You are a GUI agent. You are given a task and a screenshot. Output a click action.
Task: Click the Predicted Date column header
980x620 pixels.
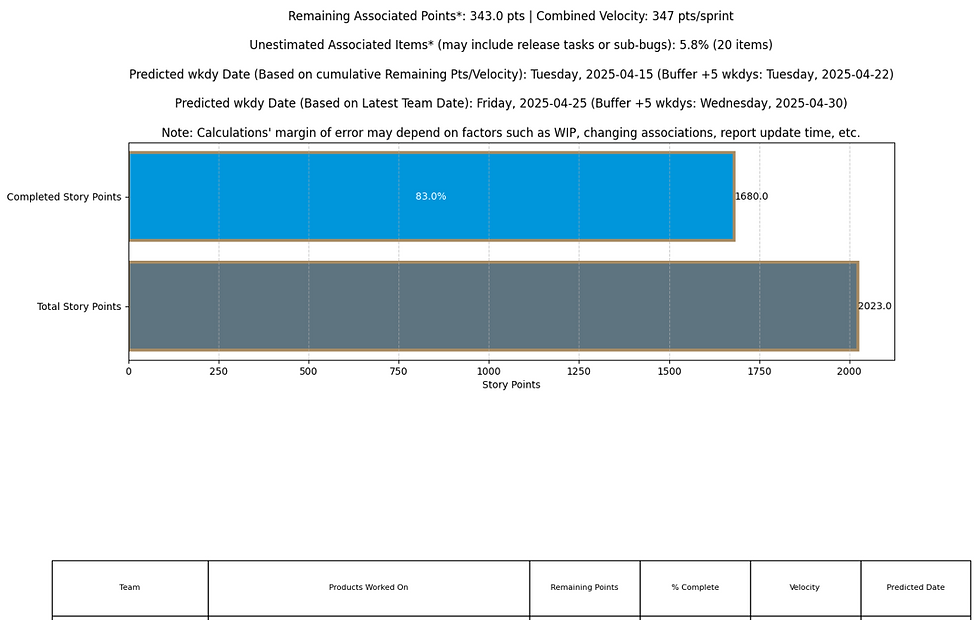click(x=916, y=588)
